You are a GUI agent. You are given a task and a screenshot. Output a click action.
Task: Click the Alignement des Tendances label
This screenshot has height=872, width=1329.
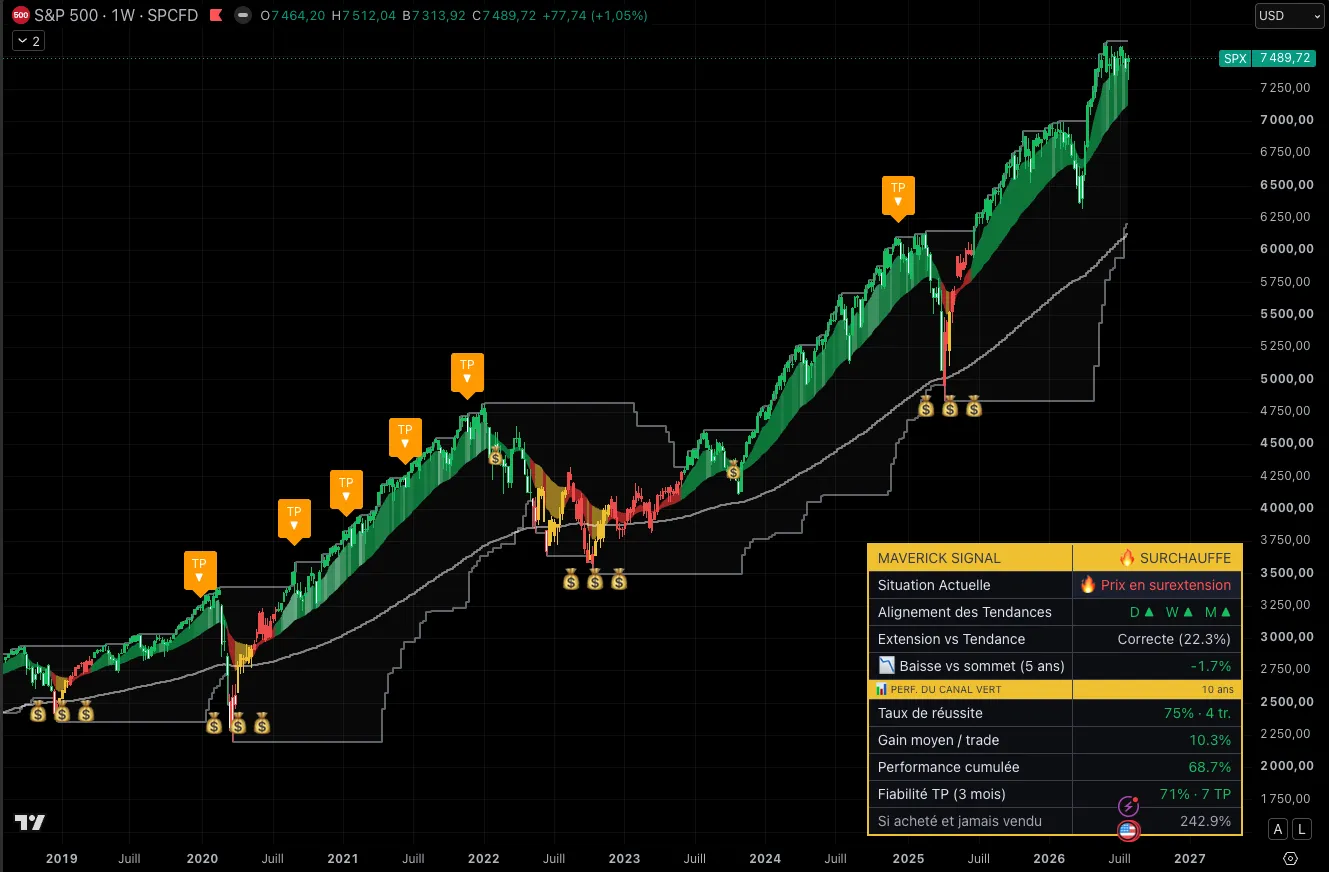(x=965, y=612)
